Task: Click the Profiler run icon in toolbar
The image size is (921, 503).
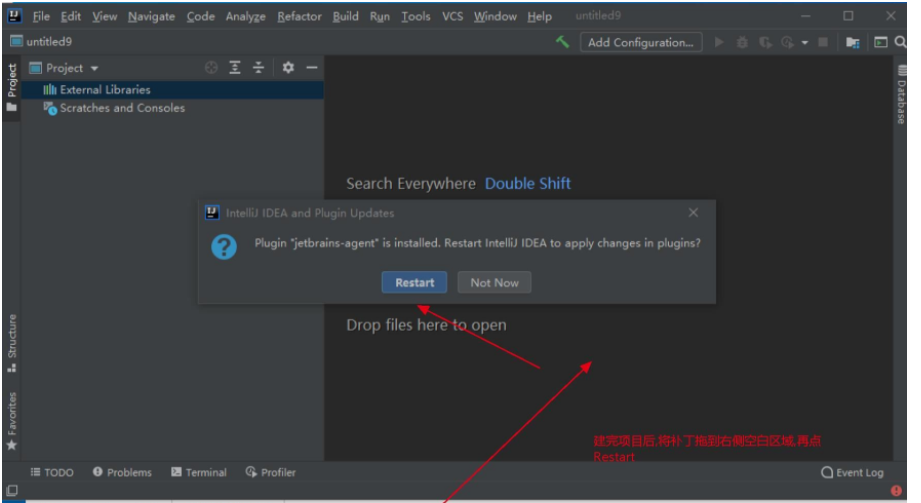Action: [787, 42]
